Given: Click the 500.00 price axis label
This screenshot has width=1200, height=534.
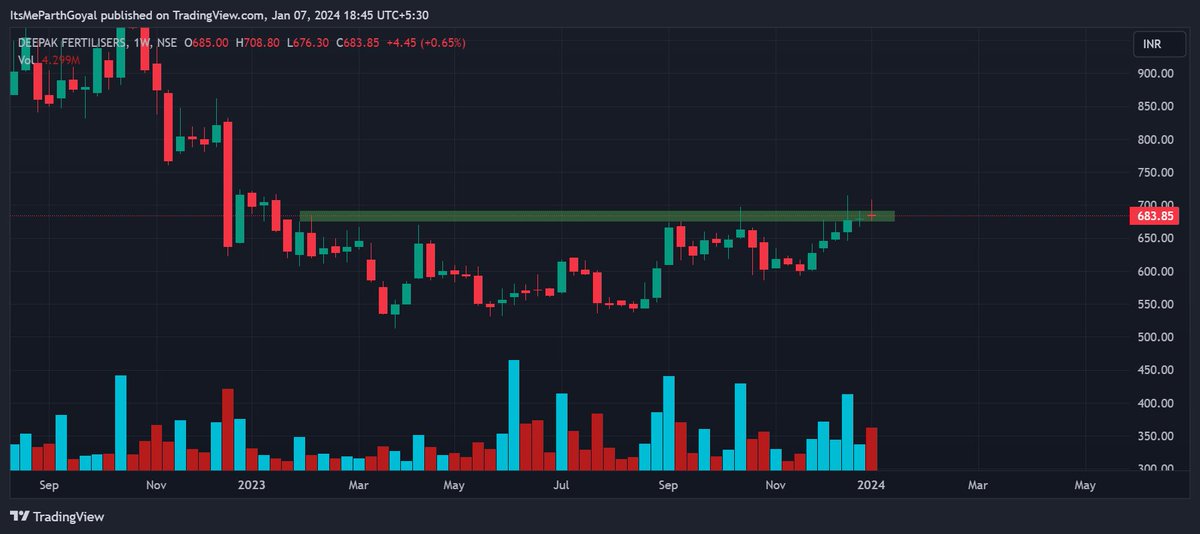Looking at the screenshot, I should coord(1155,337).
